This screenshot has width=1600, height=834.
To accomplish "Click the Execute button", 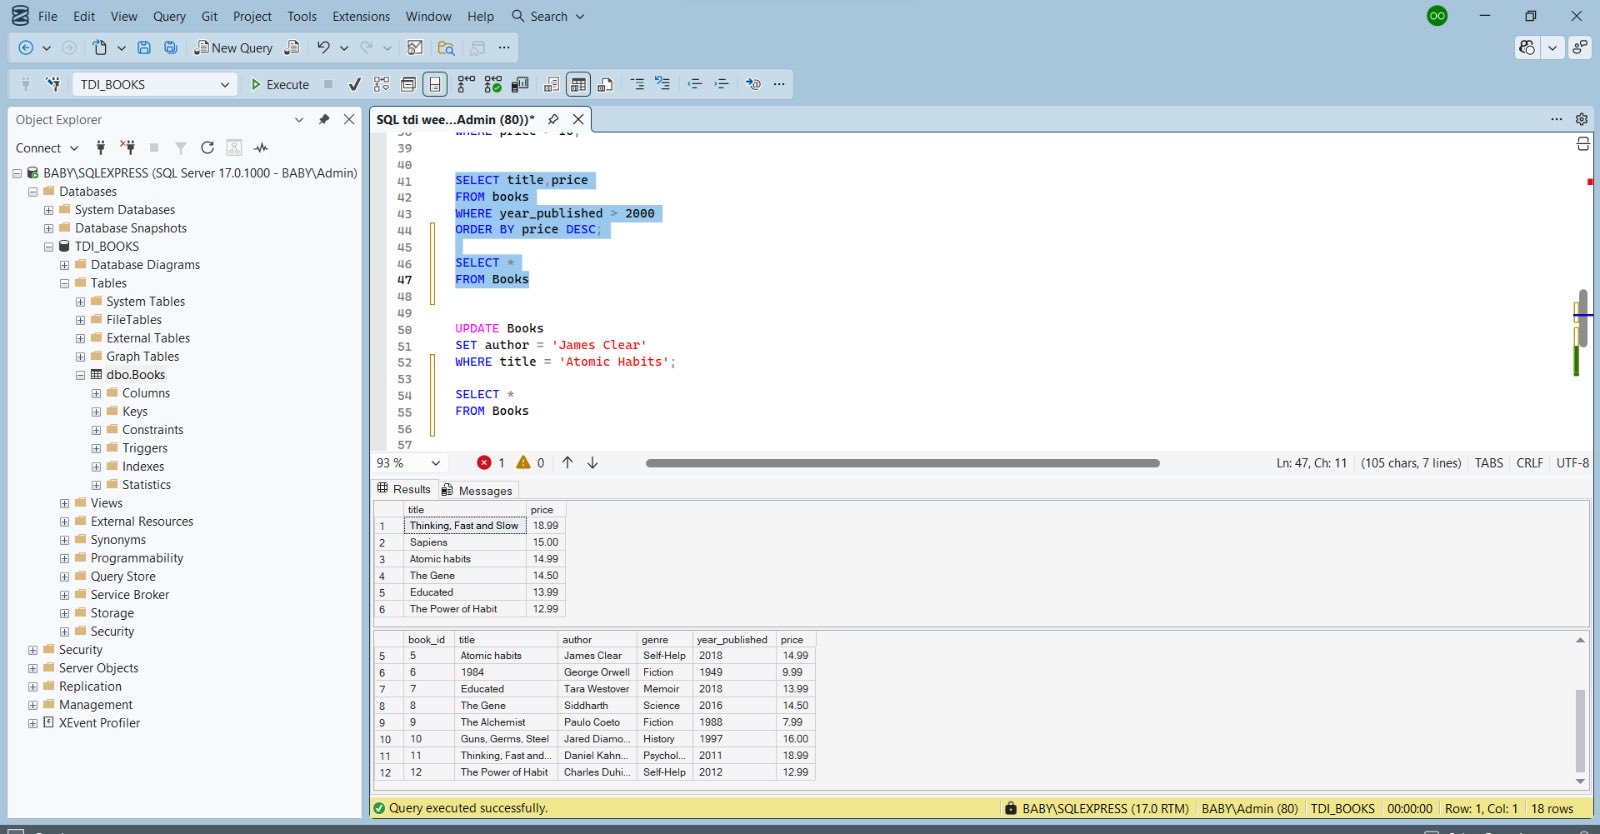I will [x=279, y=85].
